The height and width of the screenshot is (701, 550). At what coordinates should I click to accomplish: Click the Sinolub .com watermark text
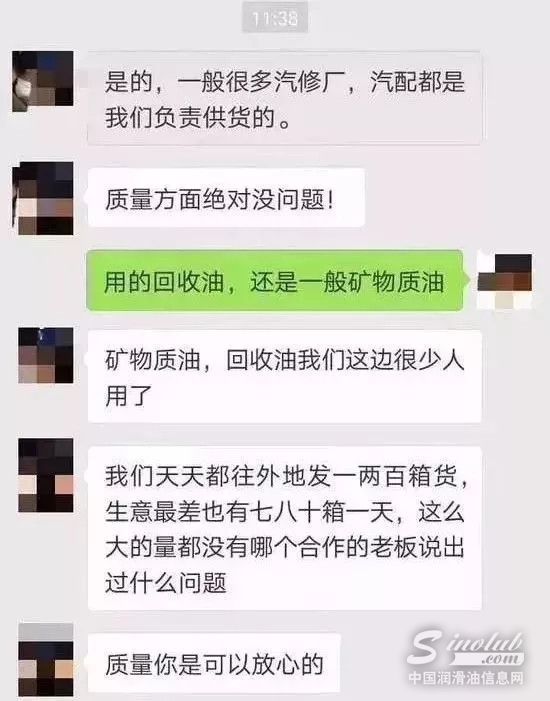pos(502,659)
